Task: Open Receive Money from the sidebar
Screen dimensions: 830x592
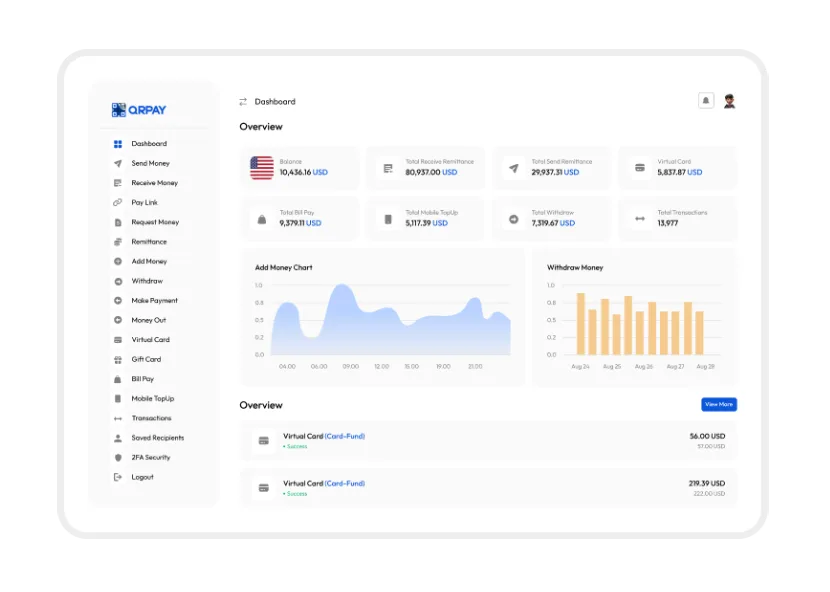Action: tap(154, 183)
